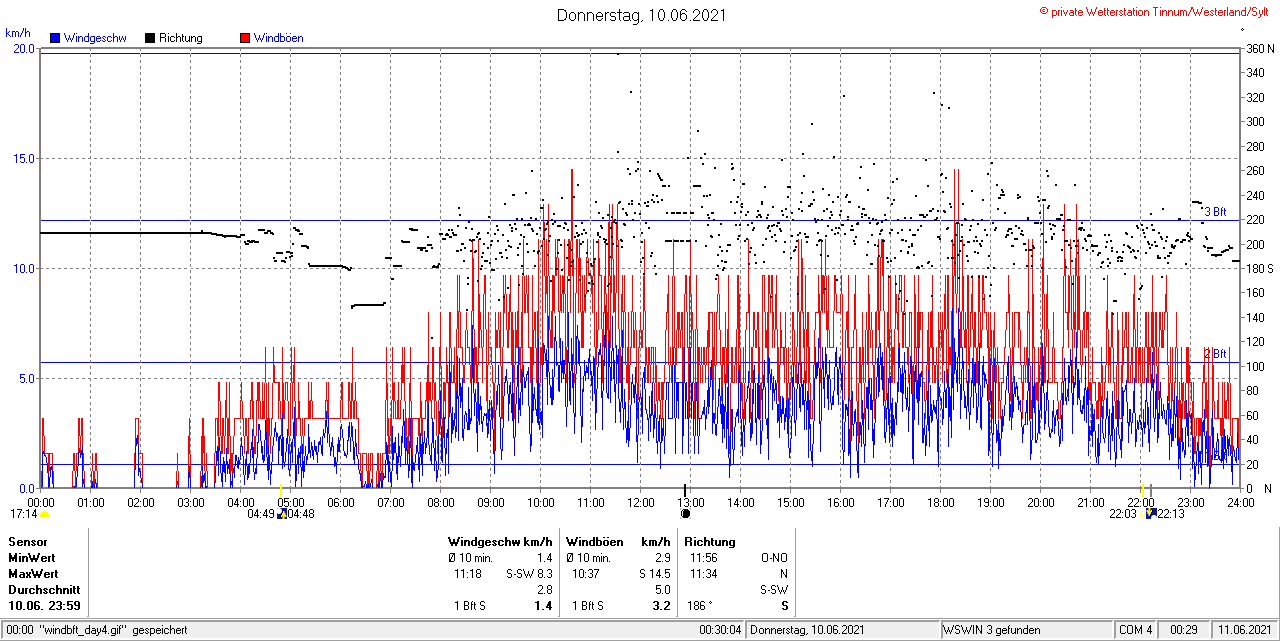
Task: Click the Richtung column header in table
Action: (x=710, y=542)
